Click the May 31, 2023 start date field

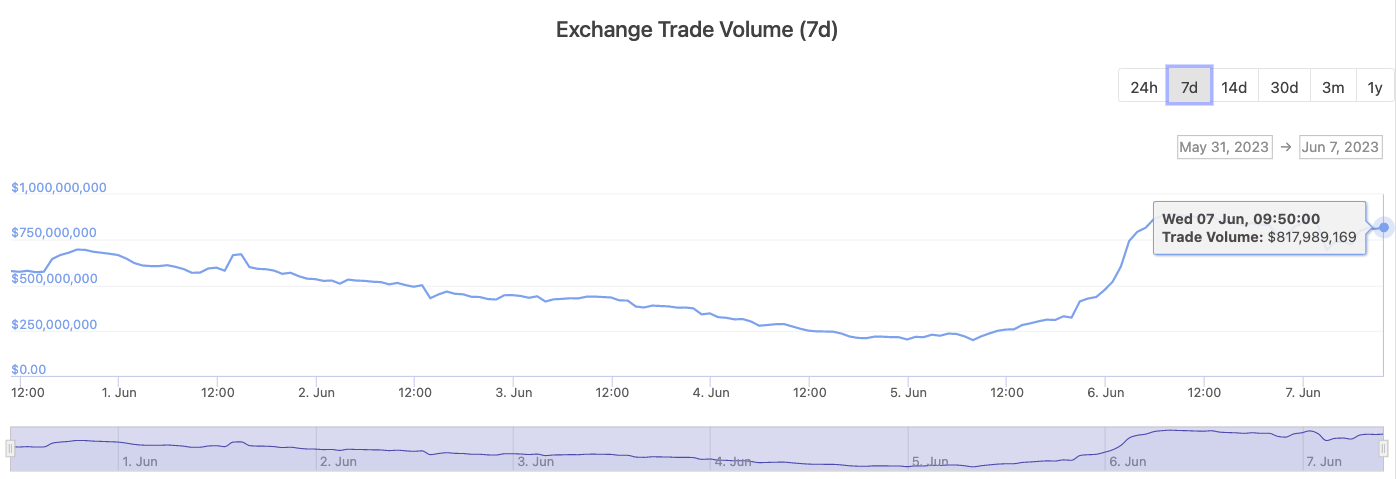(1224, 147)
